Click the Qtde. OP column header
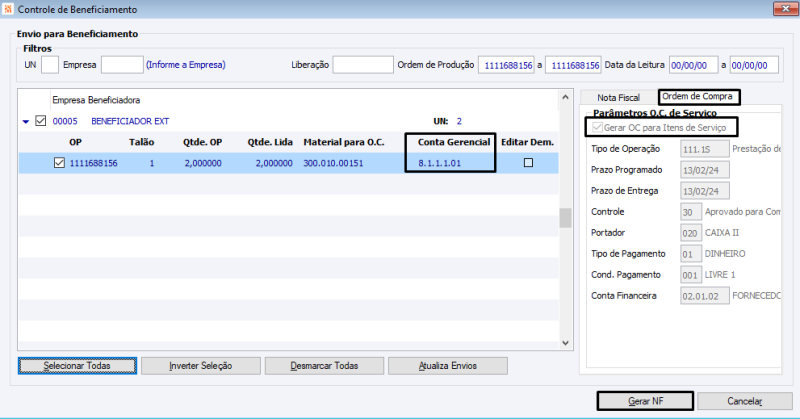 click(x=203, y=142)
